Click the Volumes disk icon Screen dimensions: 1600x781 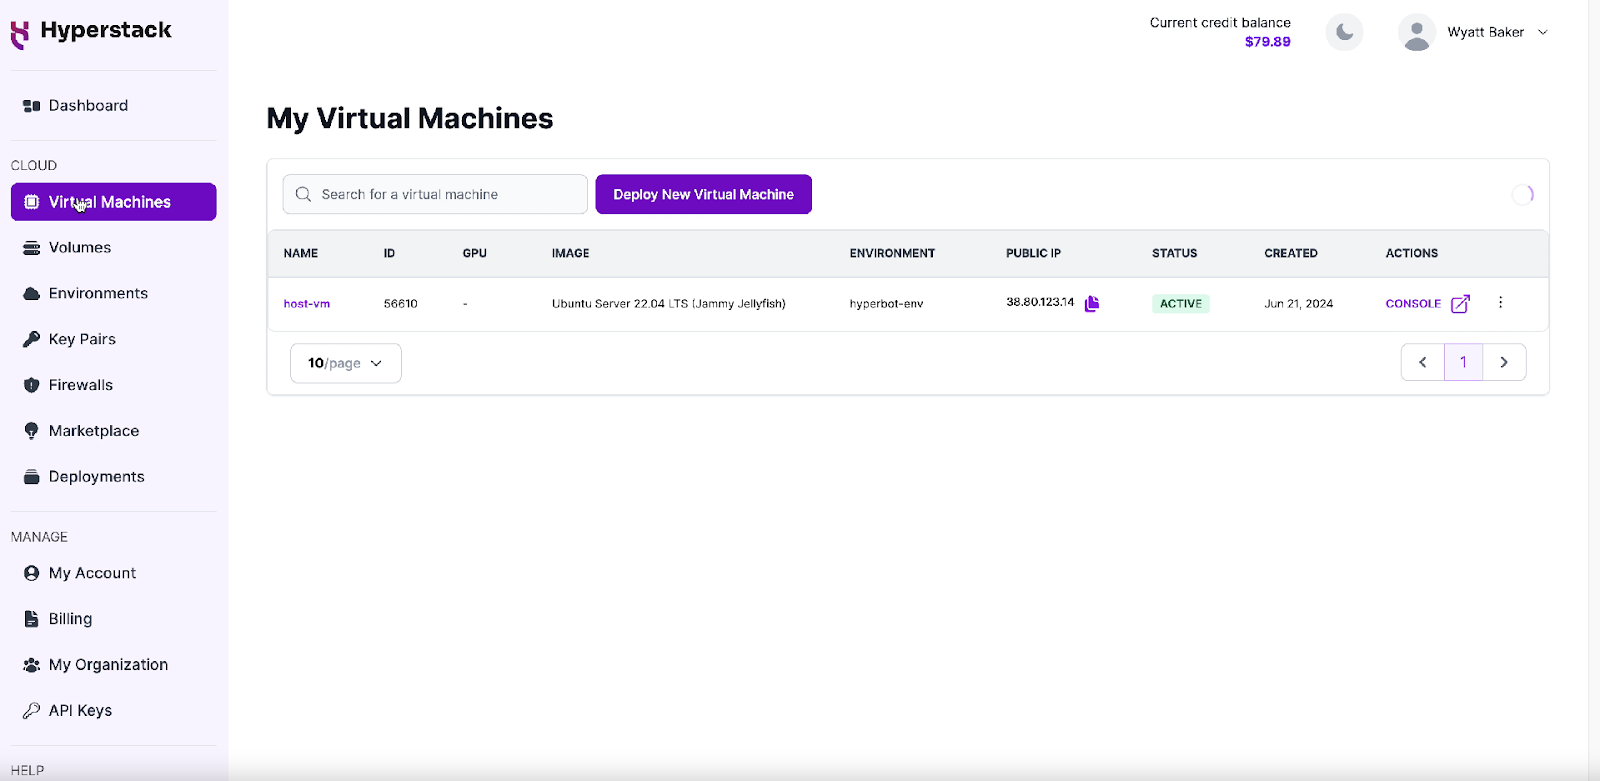coord(31,248)
